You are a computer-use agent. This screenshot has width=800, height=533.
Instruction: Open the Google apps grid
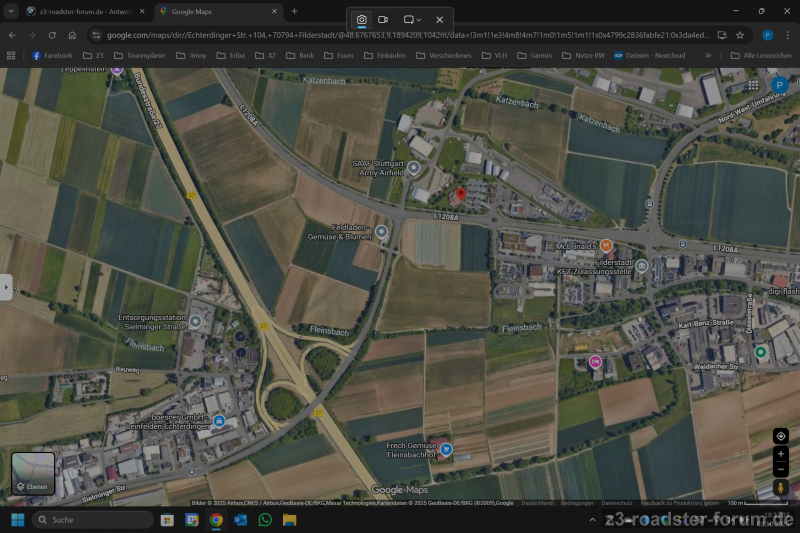click(752, 86)
